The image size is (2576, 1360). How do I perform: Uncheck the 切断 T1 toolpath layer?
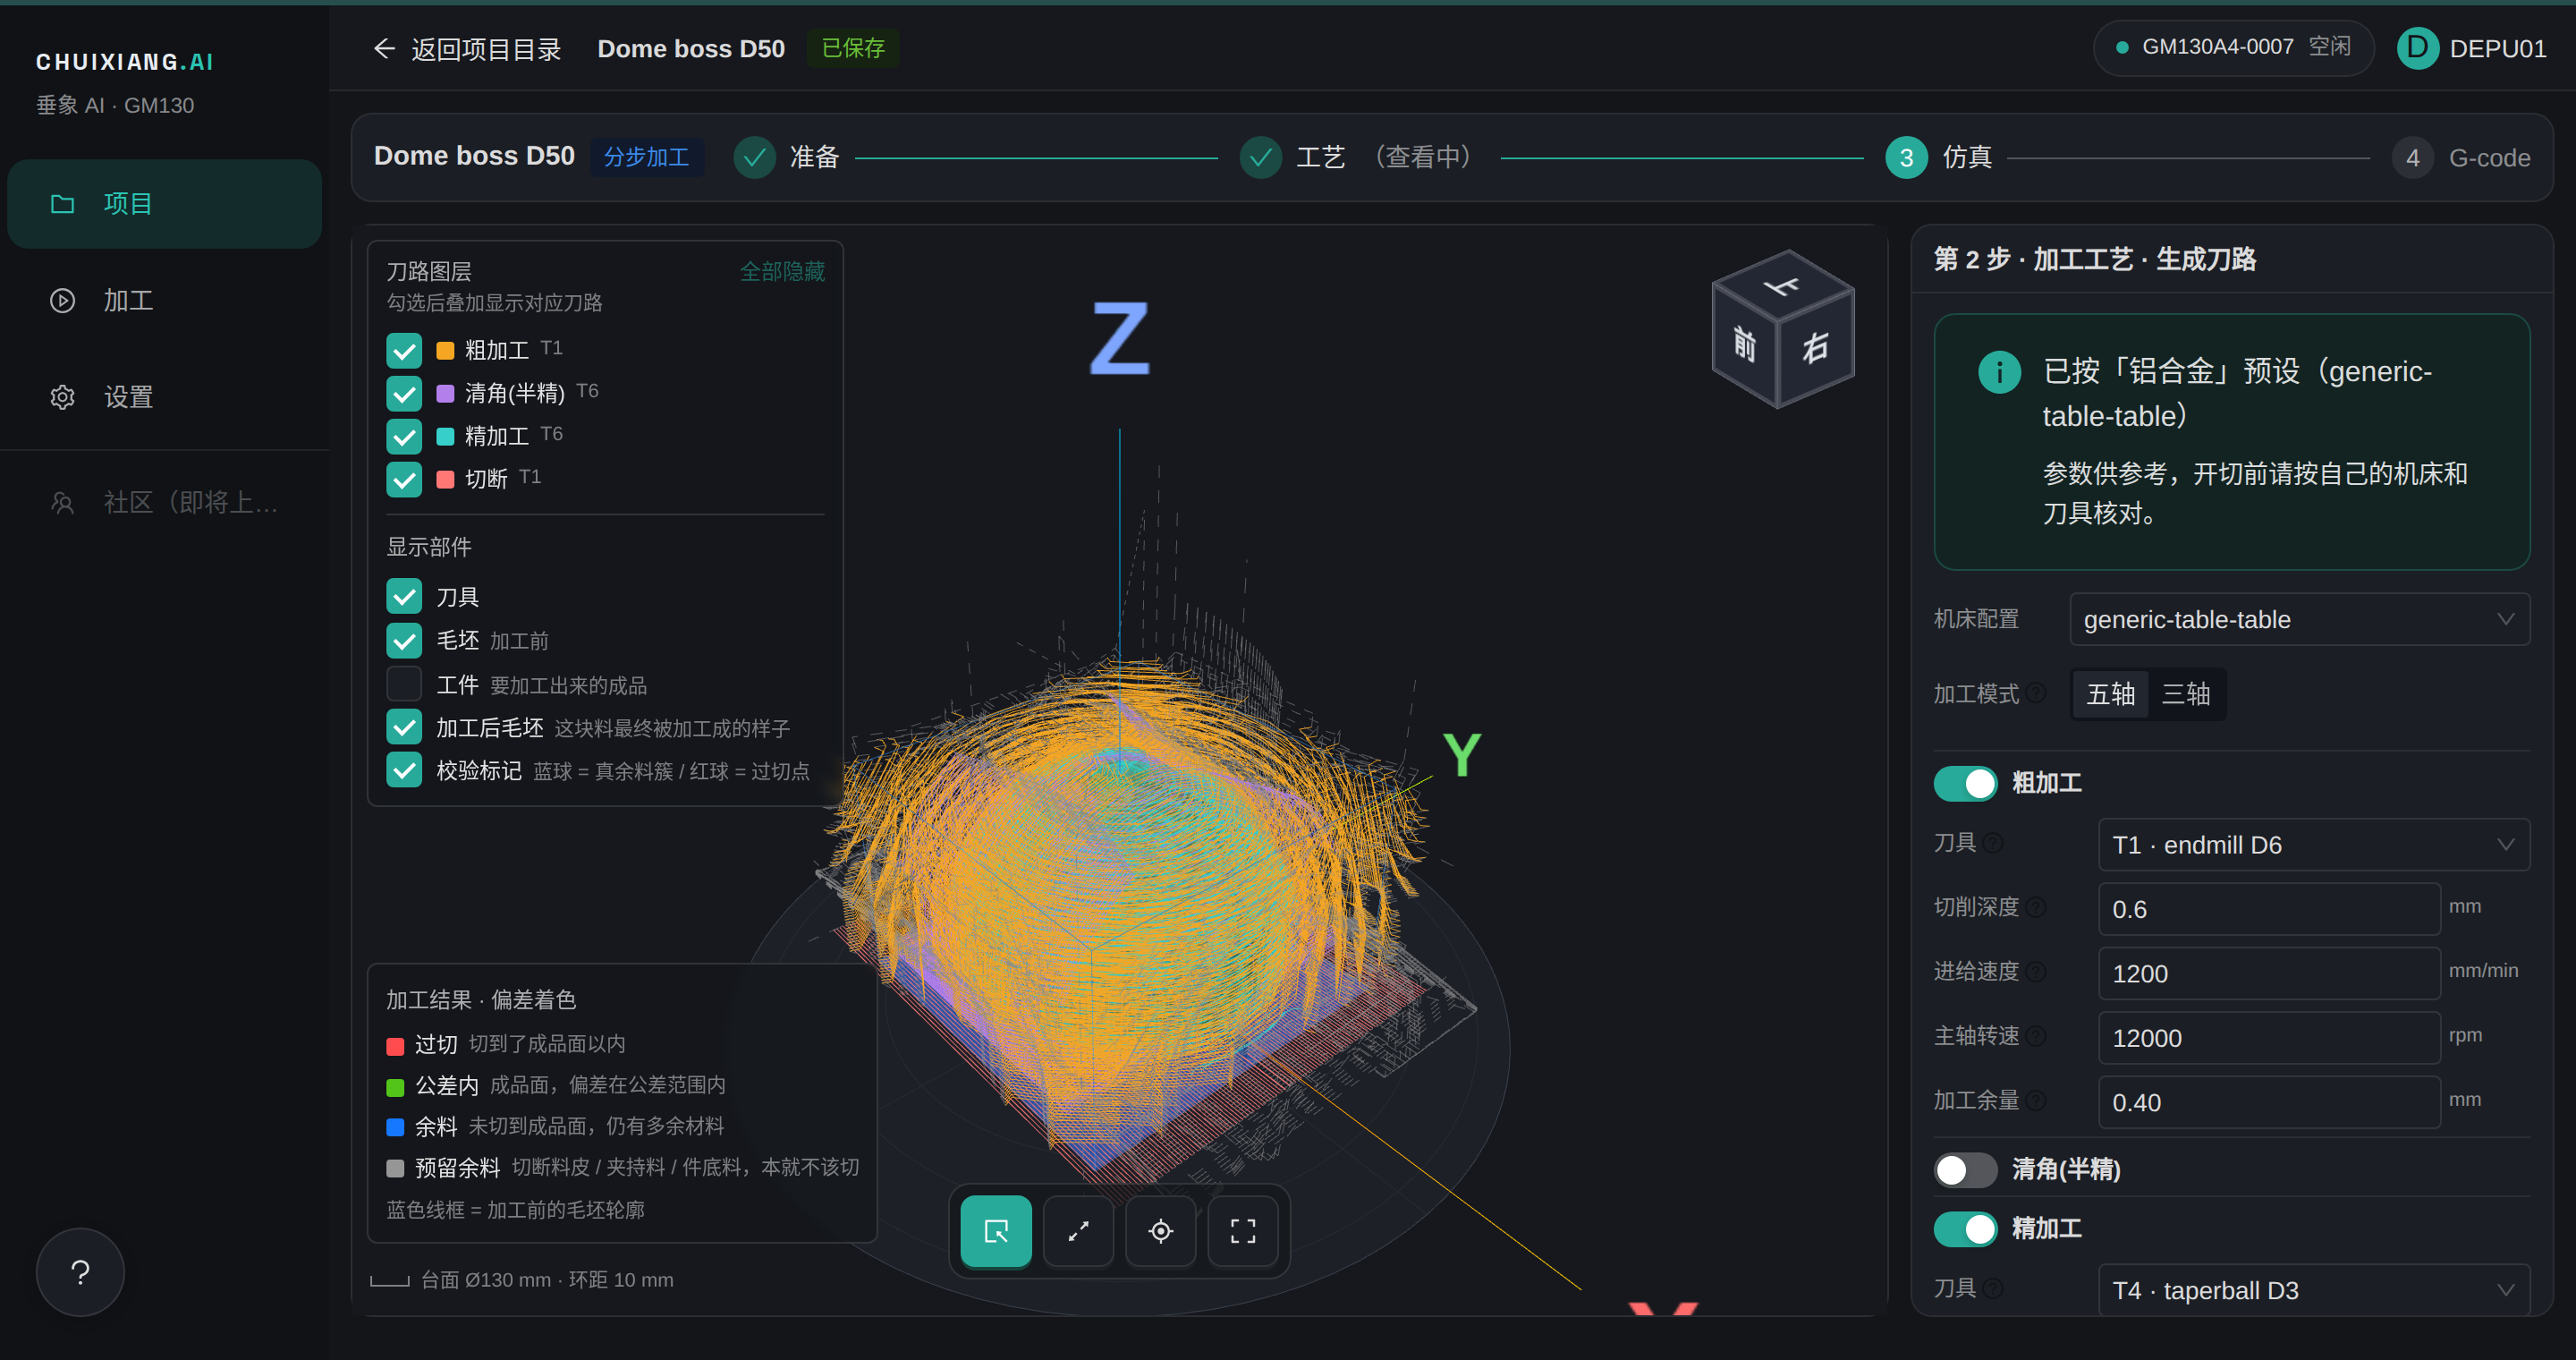coord(404,479)
